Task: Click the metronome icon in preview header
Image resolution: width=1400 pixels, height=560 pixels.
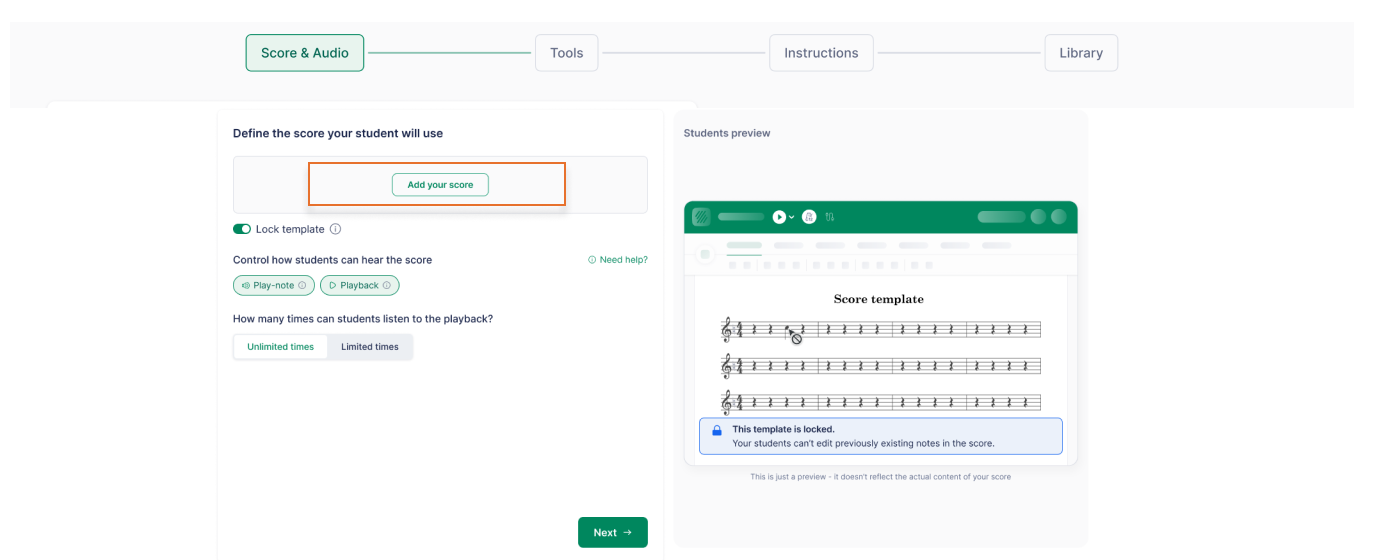Action: [x=809, y=217]
